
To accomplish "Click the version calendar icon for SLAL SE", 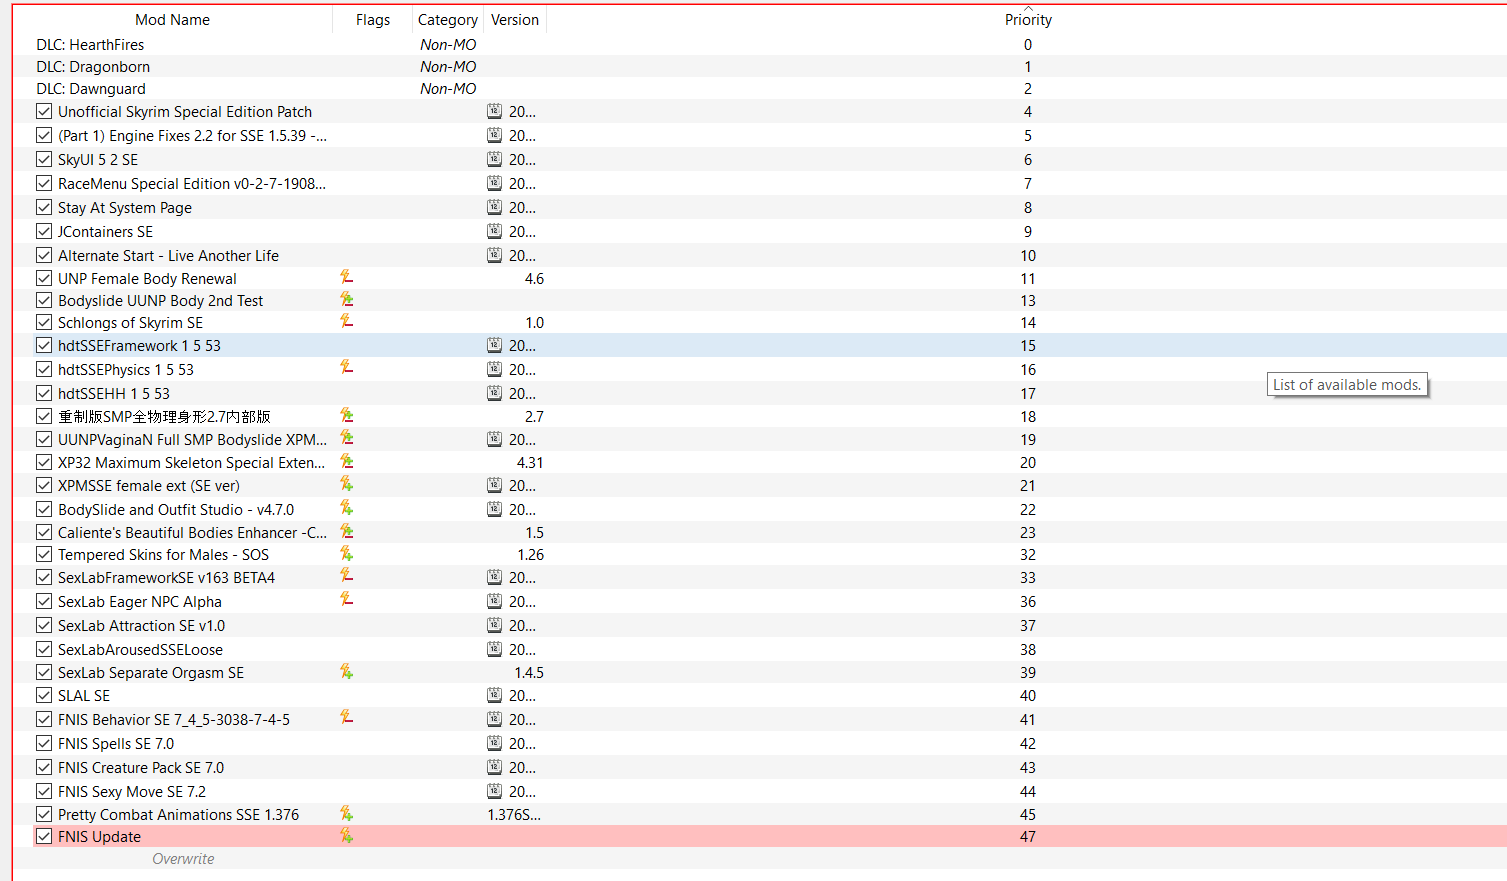I will click(x=494, y=695).
